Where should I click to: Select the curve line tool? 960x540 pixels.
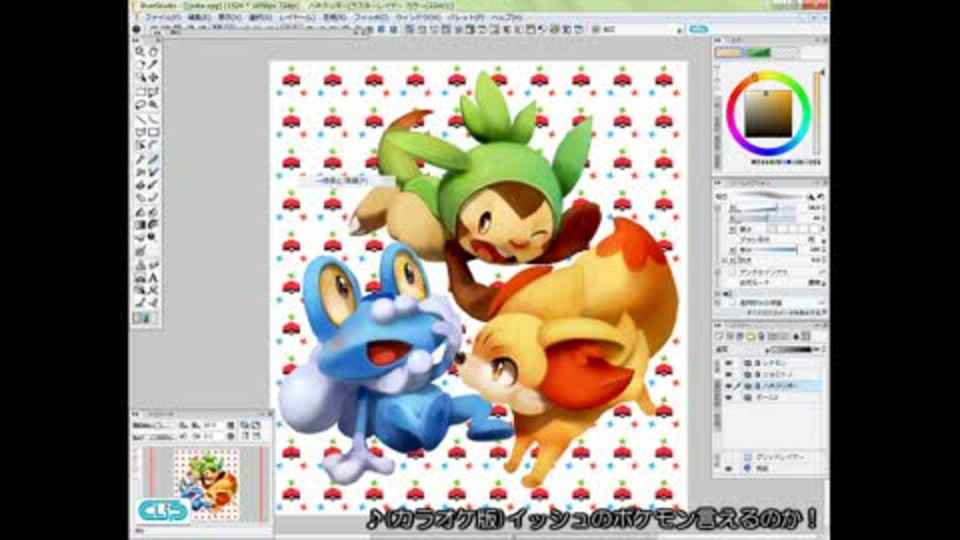click(153, 119)
